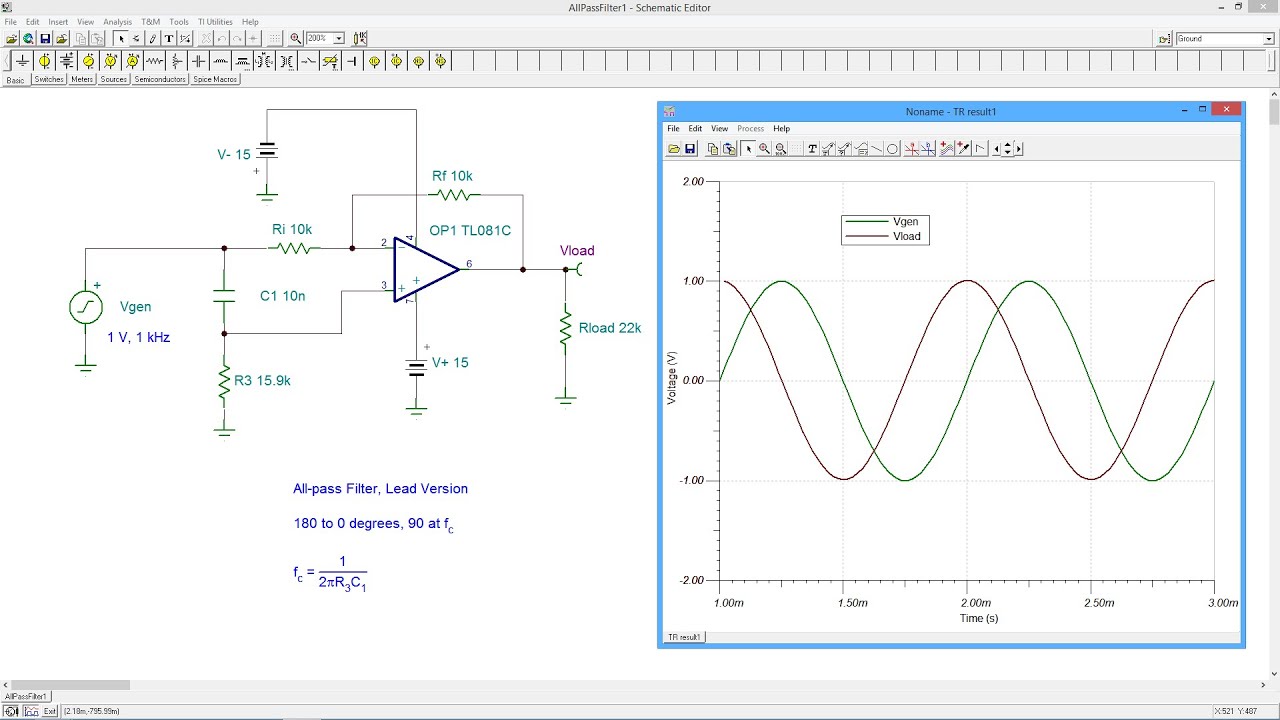Insert a Switch component
The height and width of the screenshot is (720, 1280).
[308, 61]
